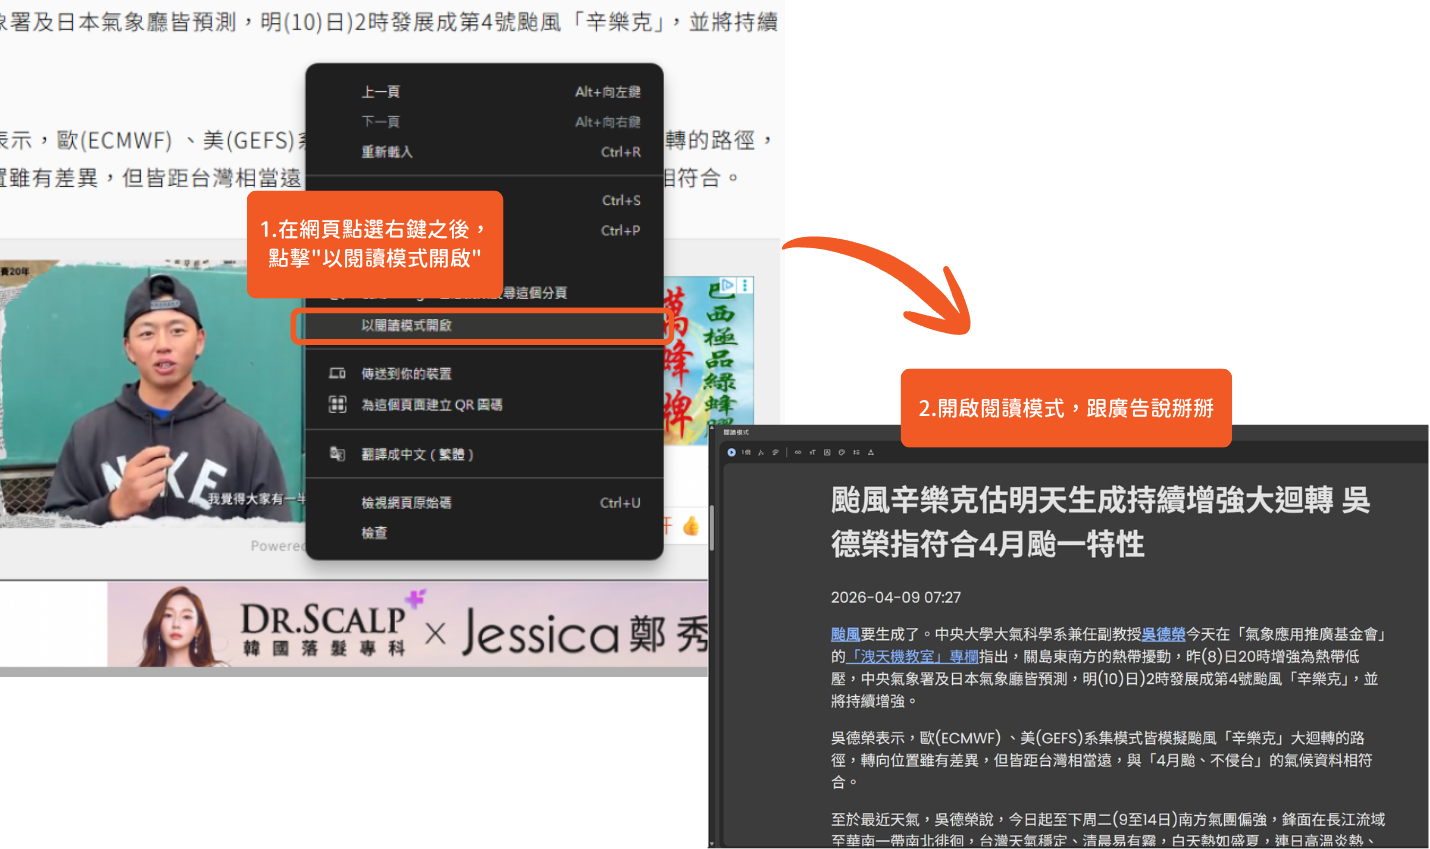
Task: Toggle links display icon in reading mode
Action: click(798, 452)
